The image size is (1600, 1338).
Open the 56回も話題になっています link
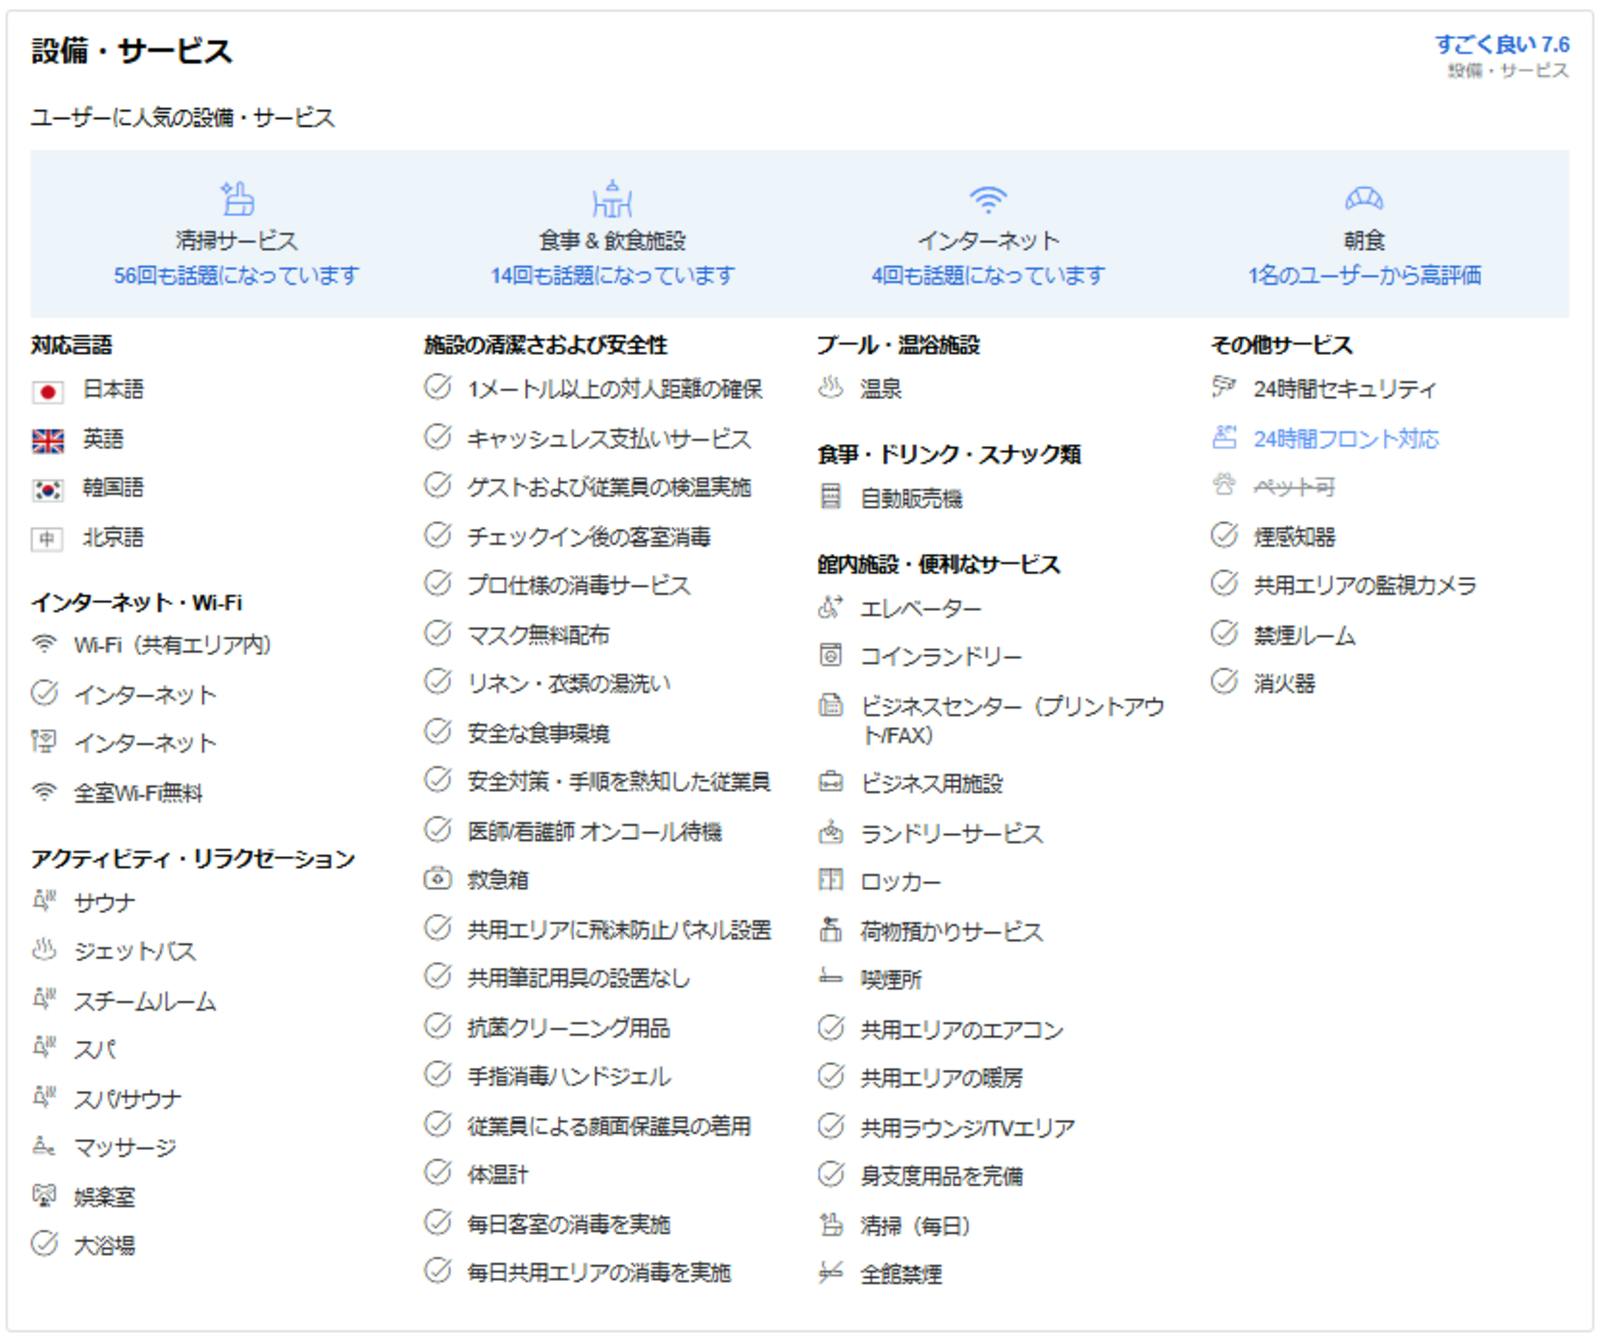[x=236, y=275]
